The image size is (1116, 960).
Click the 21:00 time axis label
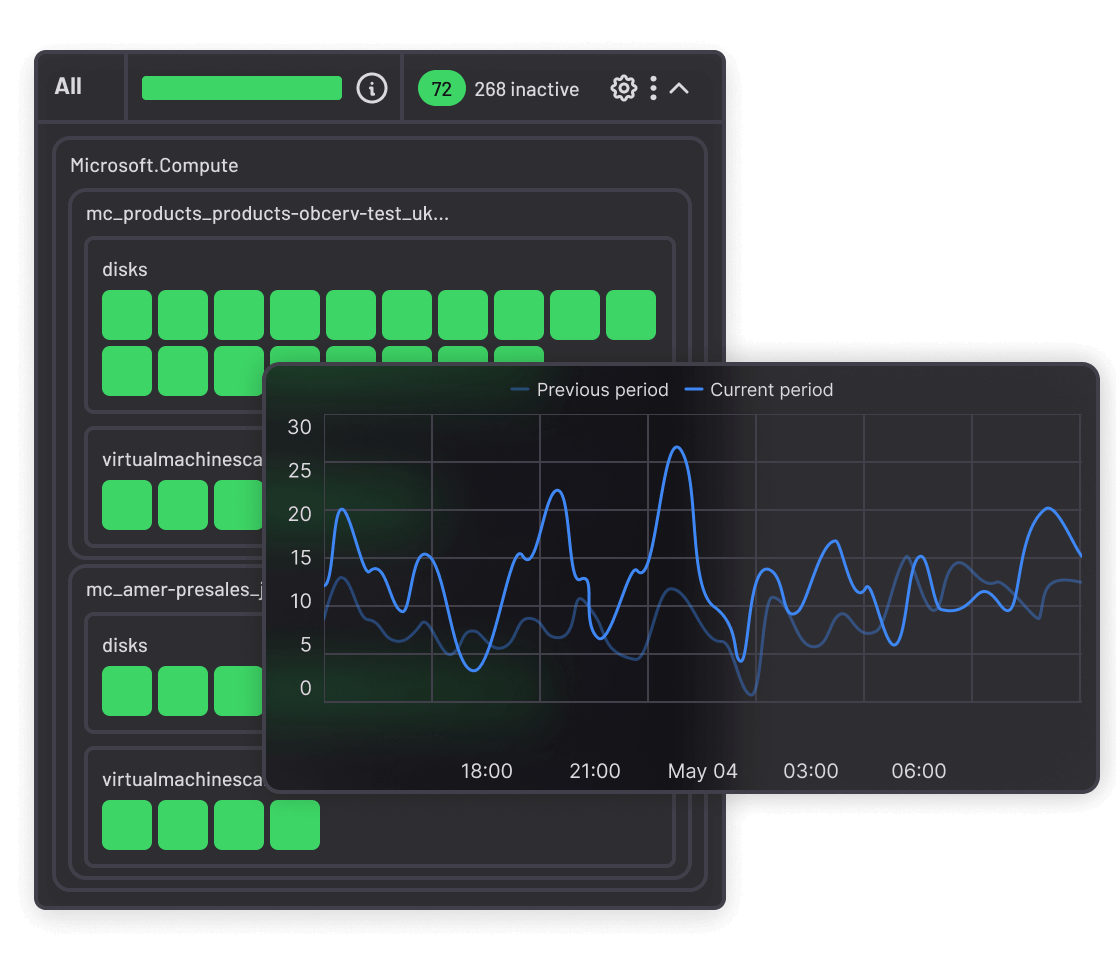(595, 771)
